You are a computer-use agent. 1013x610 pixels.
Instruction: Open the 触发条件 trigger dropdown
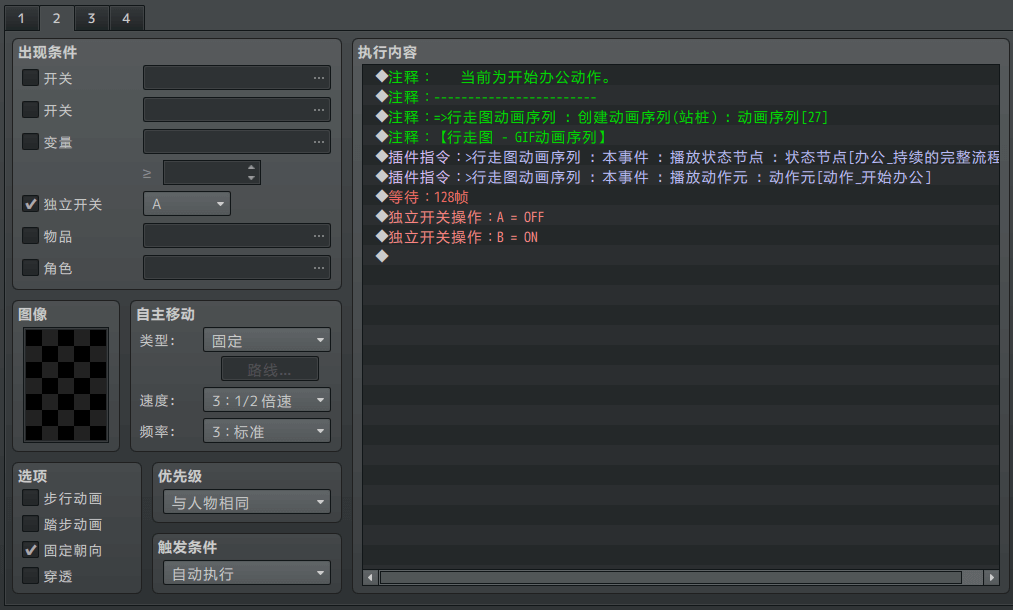(246, 574)
